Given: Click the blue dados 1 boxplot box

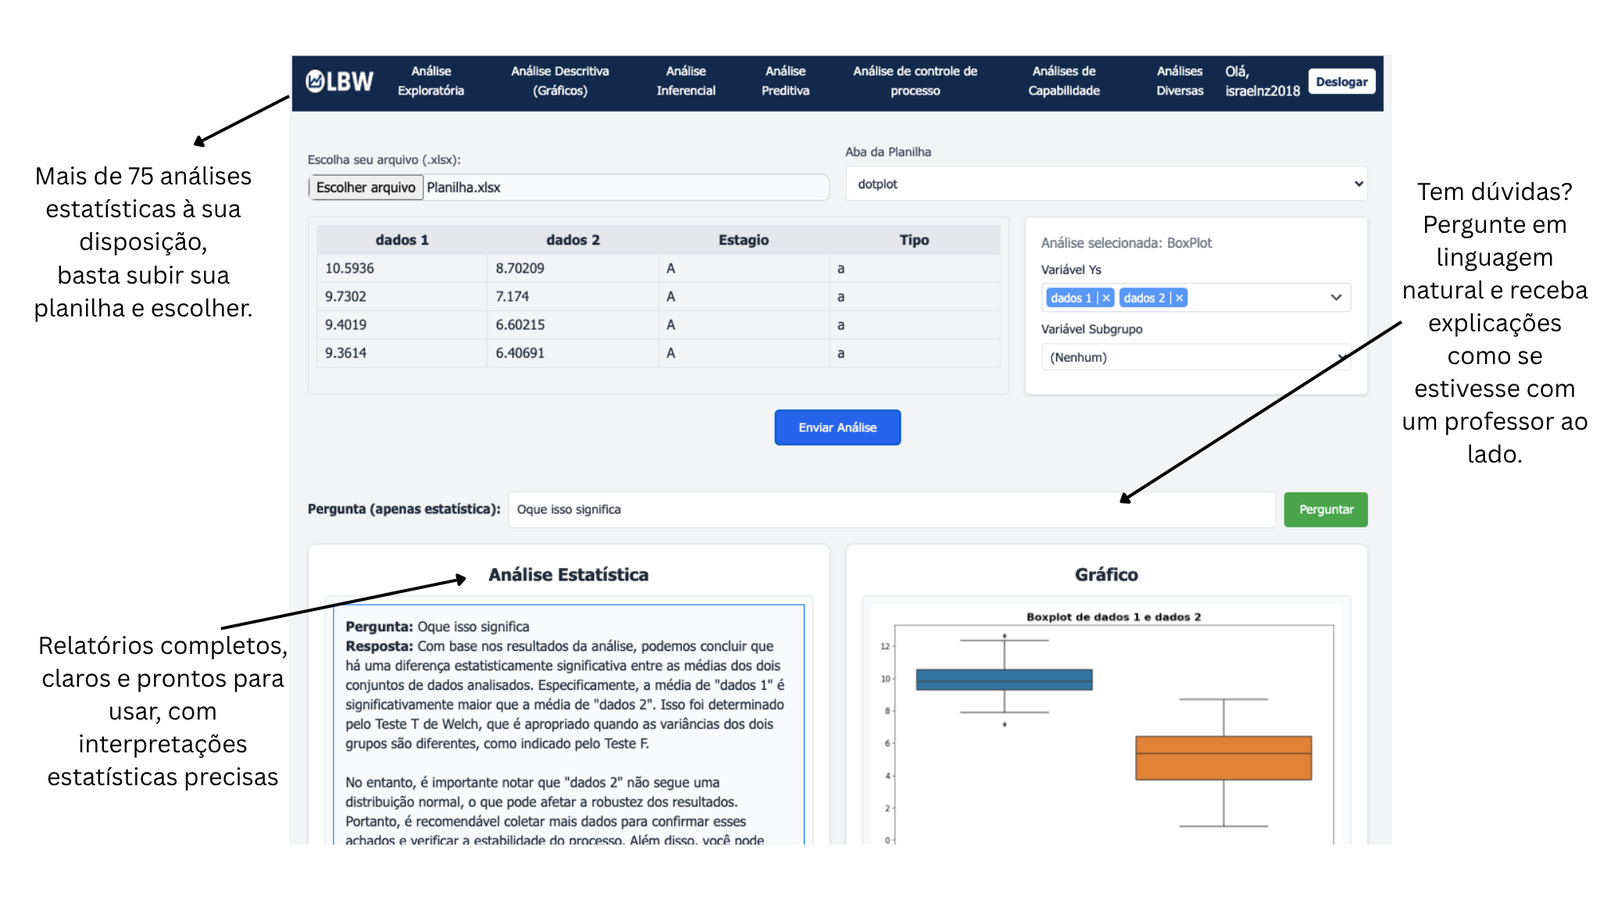Looking at the screenshot, I should [1004, 680].
